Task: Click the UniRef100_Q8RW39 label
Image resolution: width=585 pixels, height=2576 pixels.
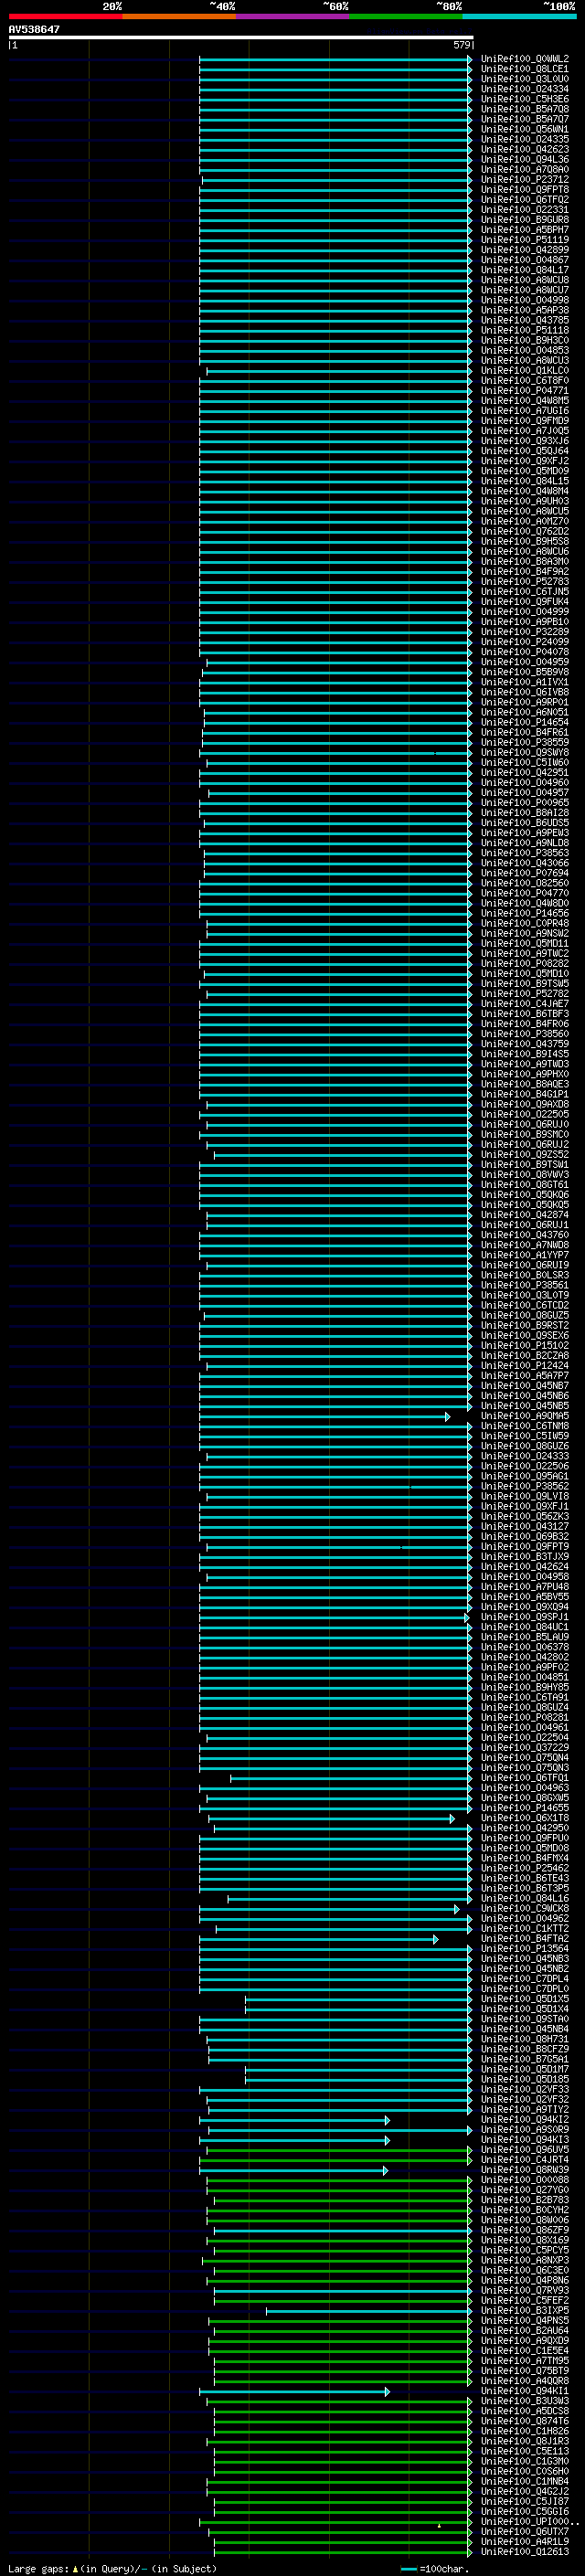Action: [x=525, y=2170]
